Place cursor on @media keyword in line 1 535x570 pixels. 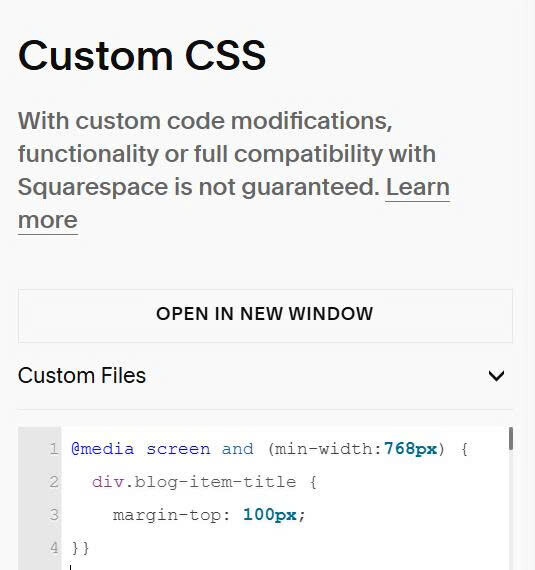click(102, 449)
